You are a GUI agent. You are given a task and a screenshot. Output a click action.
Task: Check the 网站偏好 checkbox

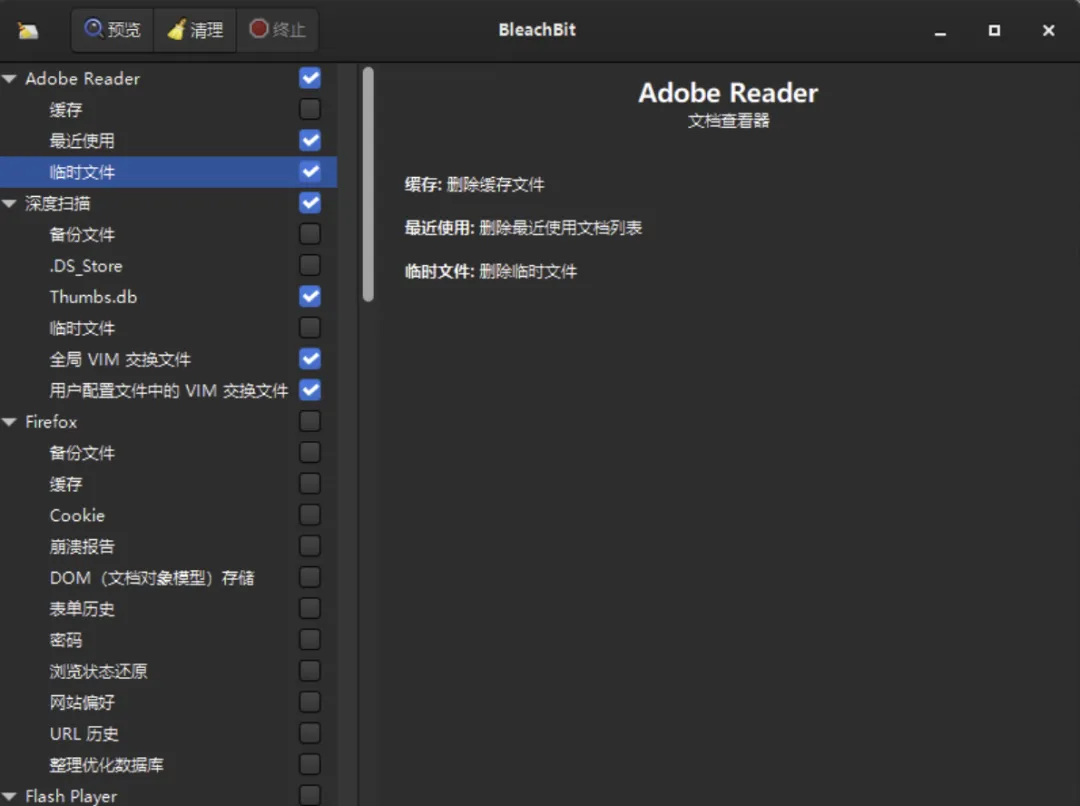coord(310,702)
